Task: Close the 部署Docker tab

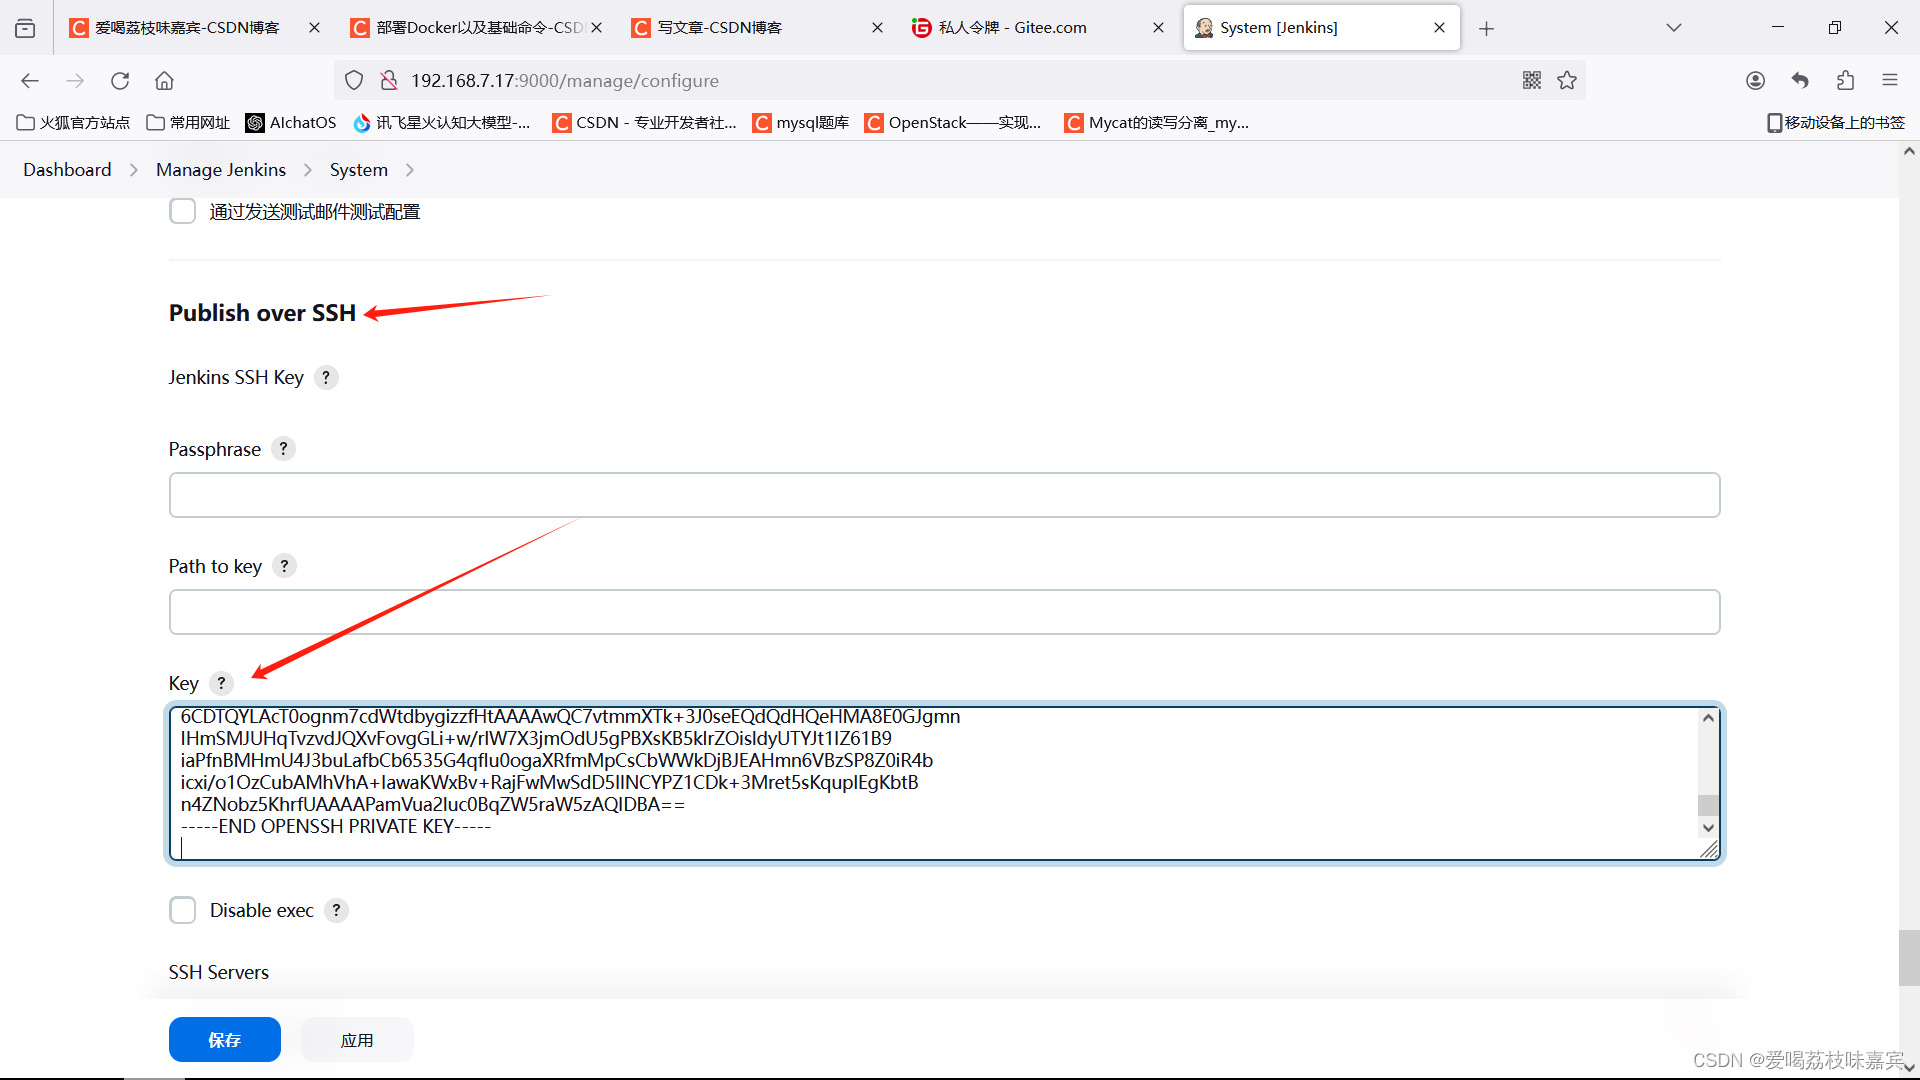Action: pyautogui.click(x=596, y=28)
